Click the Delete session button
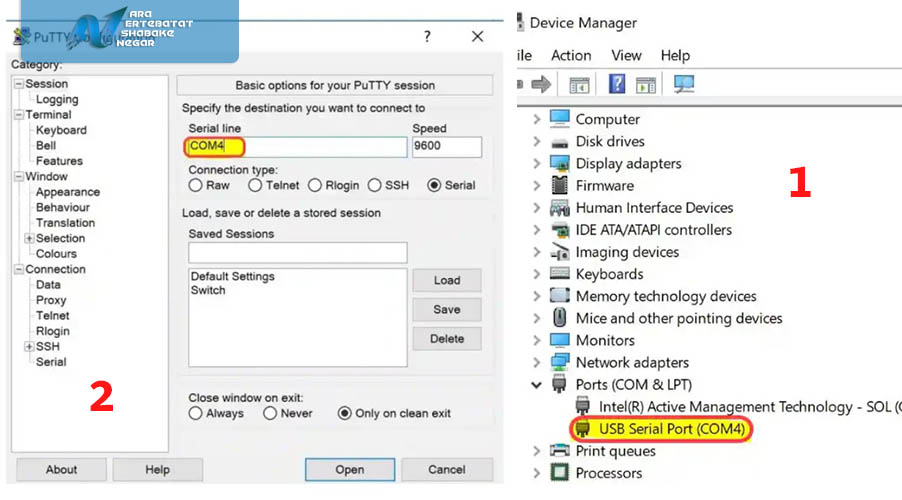Image resolution: width=902 pixels, height=500 pixels. point(447,339)
